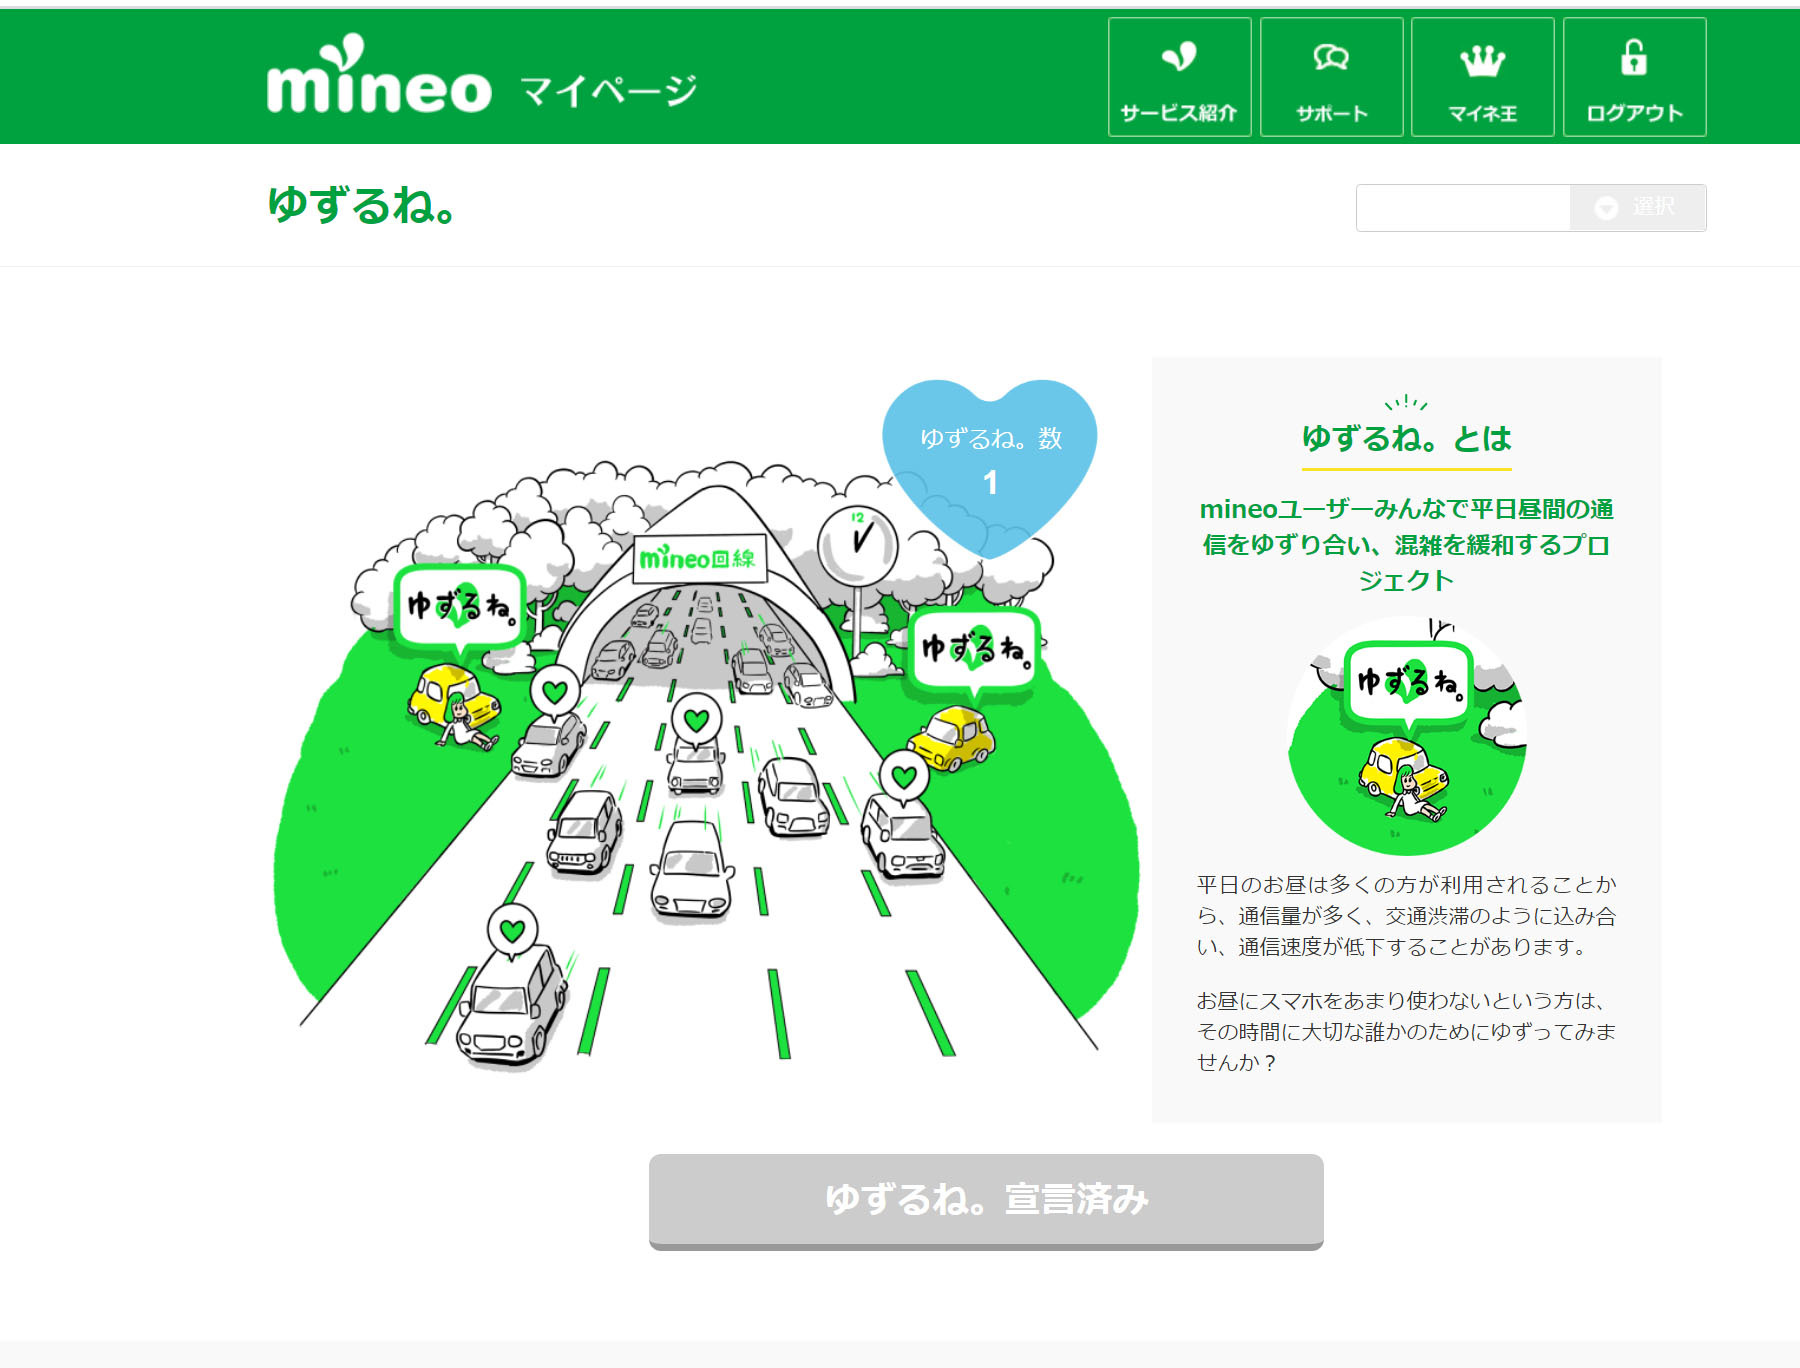Click the clock icon beside the tunnel

click(x=858, y=546)
